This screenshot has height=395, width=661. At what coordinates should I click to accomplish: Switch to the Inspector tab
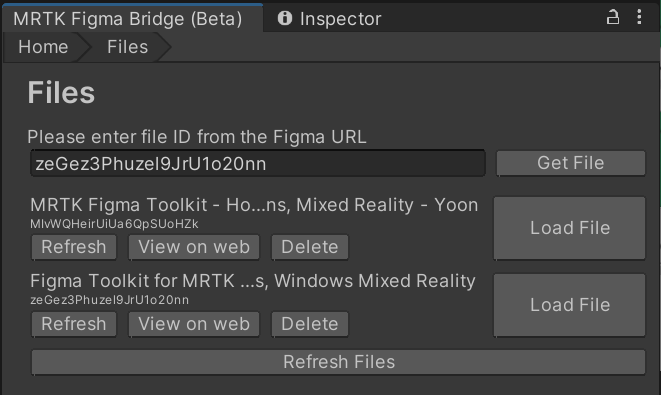click(329, 19)
